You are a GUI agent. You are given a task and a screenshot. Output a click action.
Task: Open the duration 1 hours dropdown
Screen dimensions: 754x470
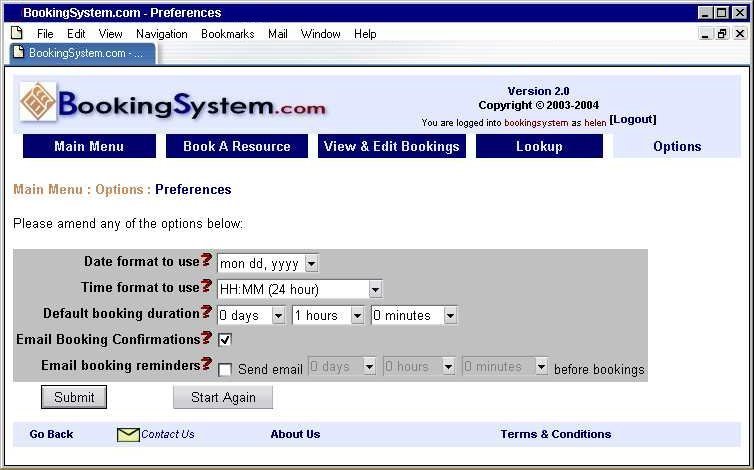(x=328, y=316)
